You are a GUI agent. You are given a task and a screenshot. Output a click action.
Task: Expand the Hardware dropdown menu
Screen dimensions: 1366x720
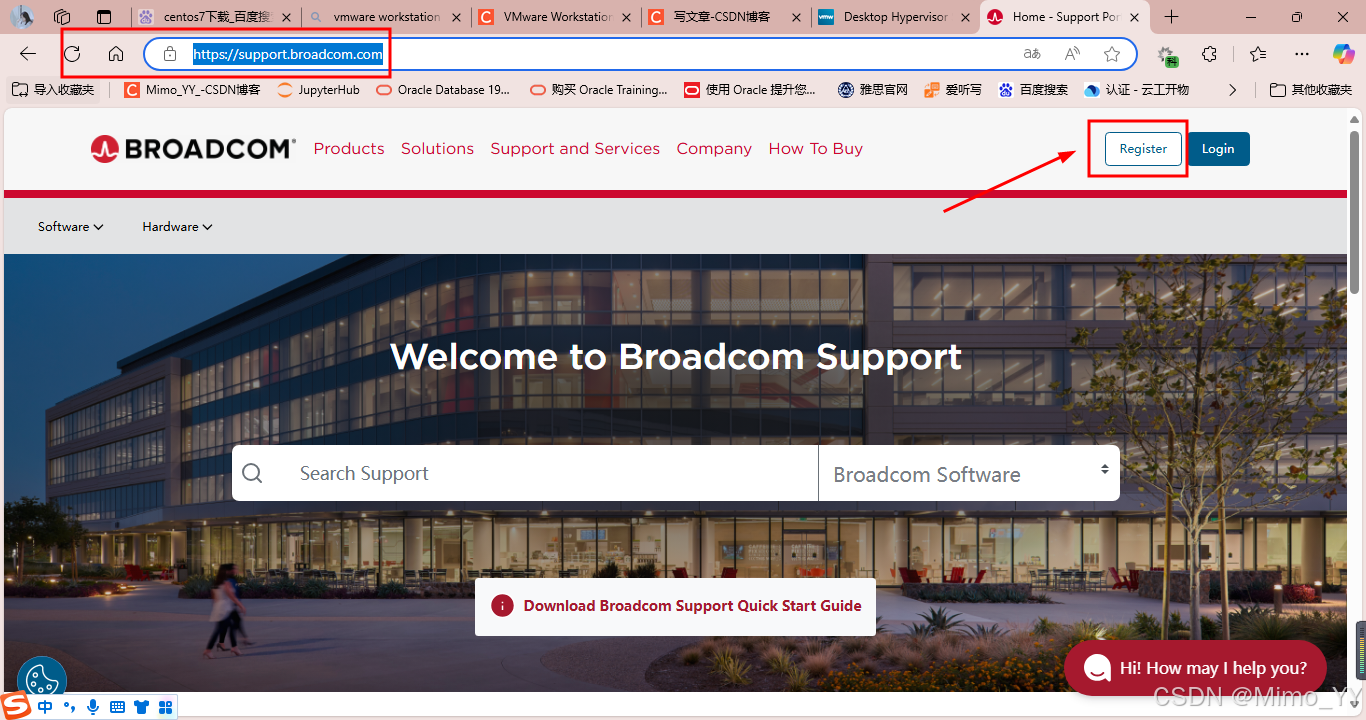[177, 227]
